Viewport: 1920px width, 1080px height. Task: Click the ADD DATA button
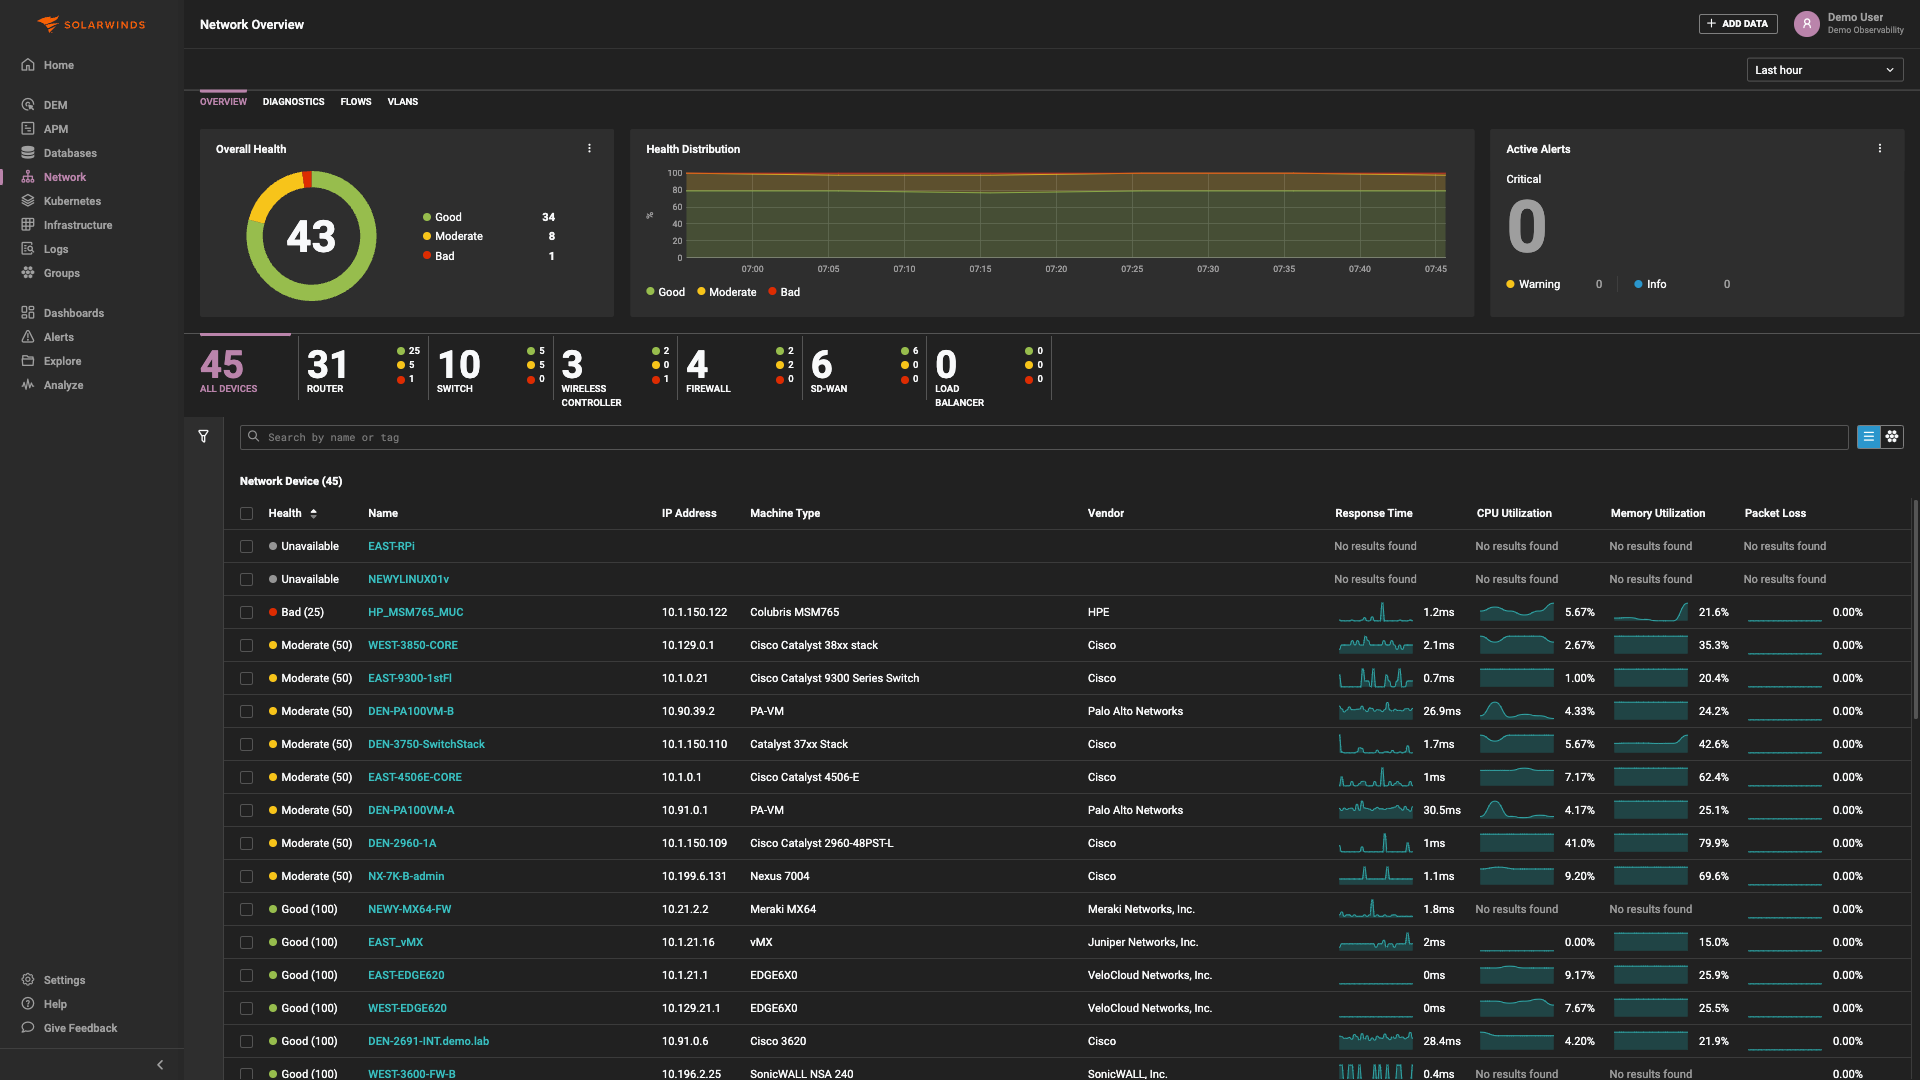point(1738,22)
